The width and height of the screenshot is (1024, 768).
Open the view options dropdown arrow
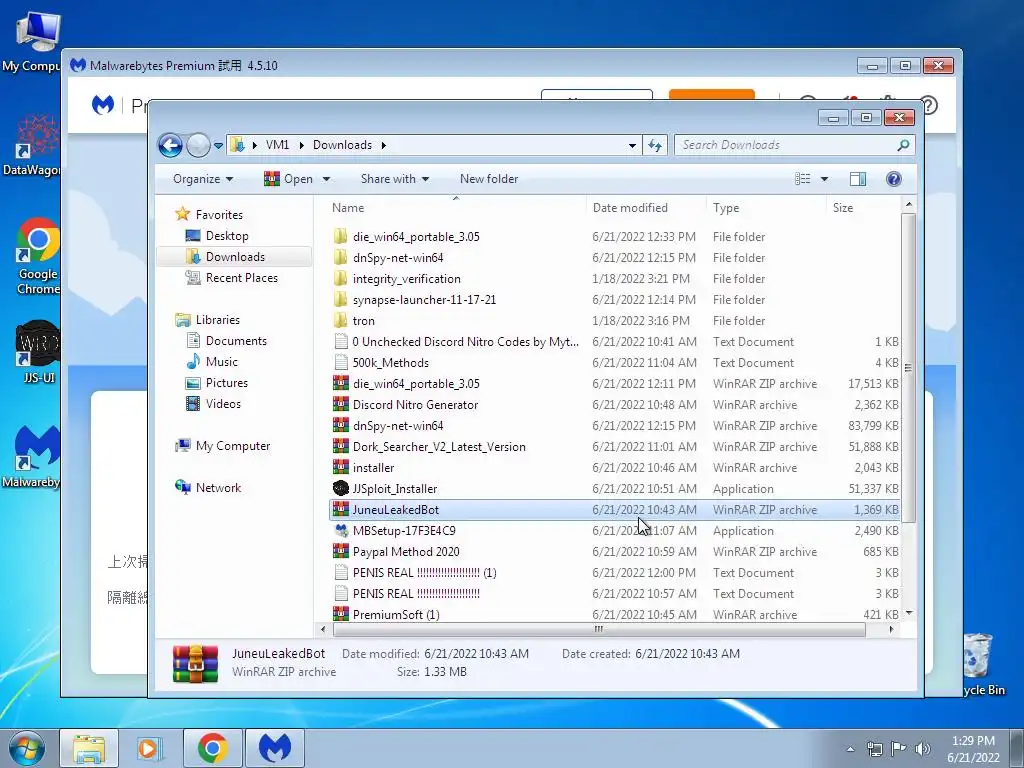click(x=824, y=179)
